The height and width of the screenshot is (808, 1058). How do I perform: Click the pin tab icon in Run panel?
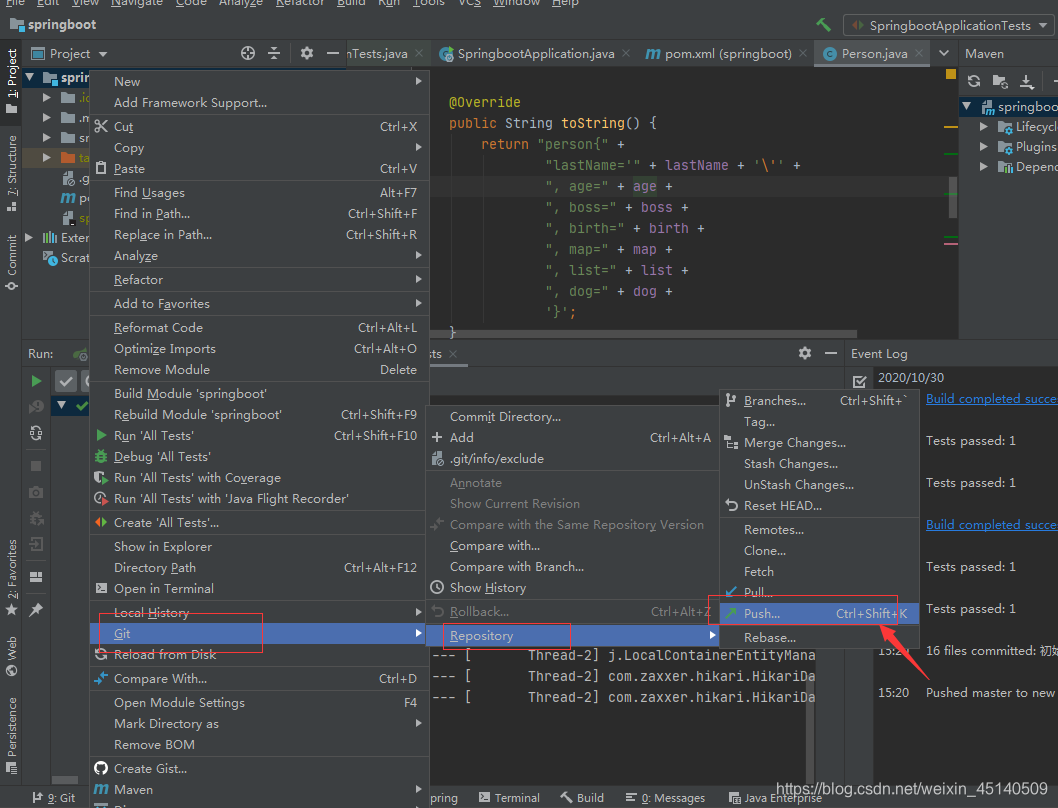(36, 610)
